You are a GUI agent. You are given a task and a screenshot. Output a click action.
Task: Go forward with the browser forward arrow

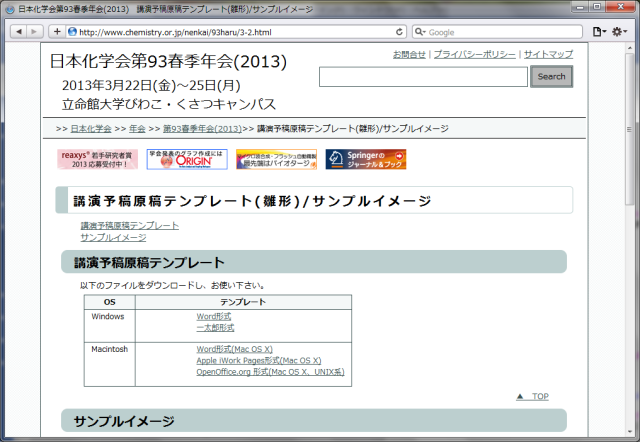click(35, 31)
